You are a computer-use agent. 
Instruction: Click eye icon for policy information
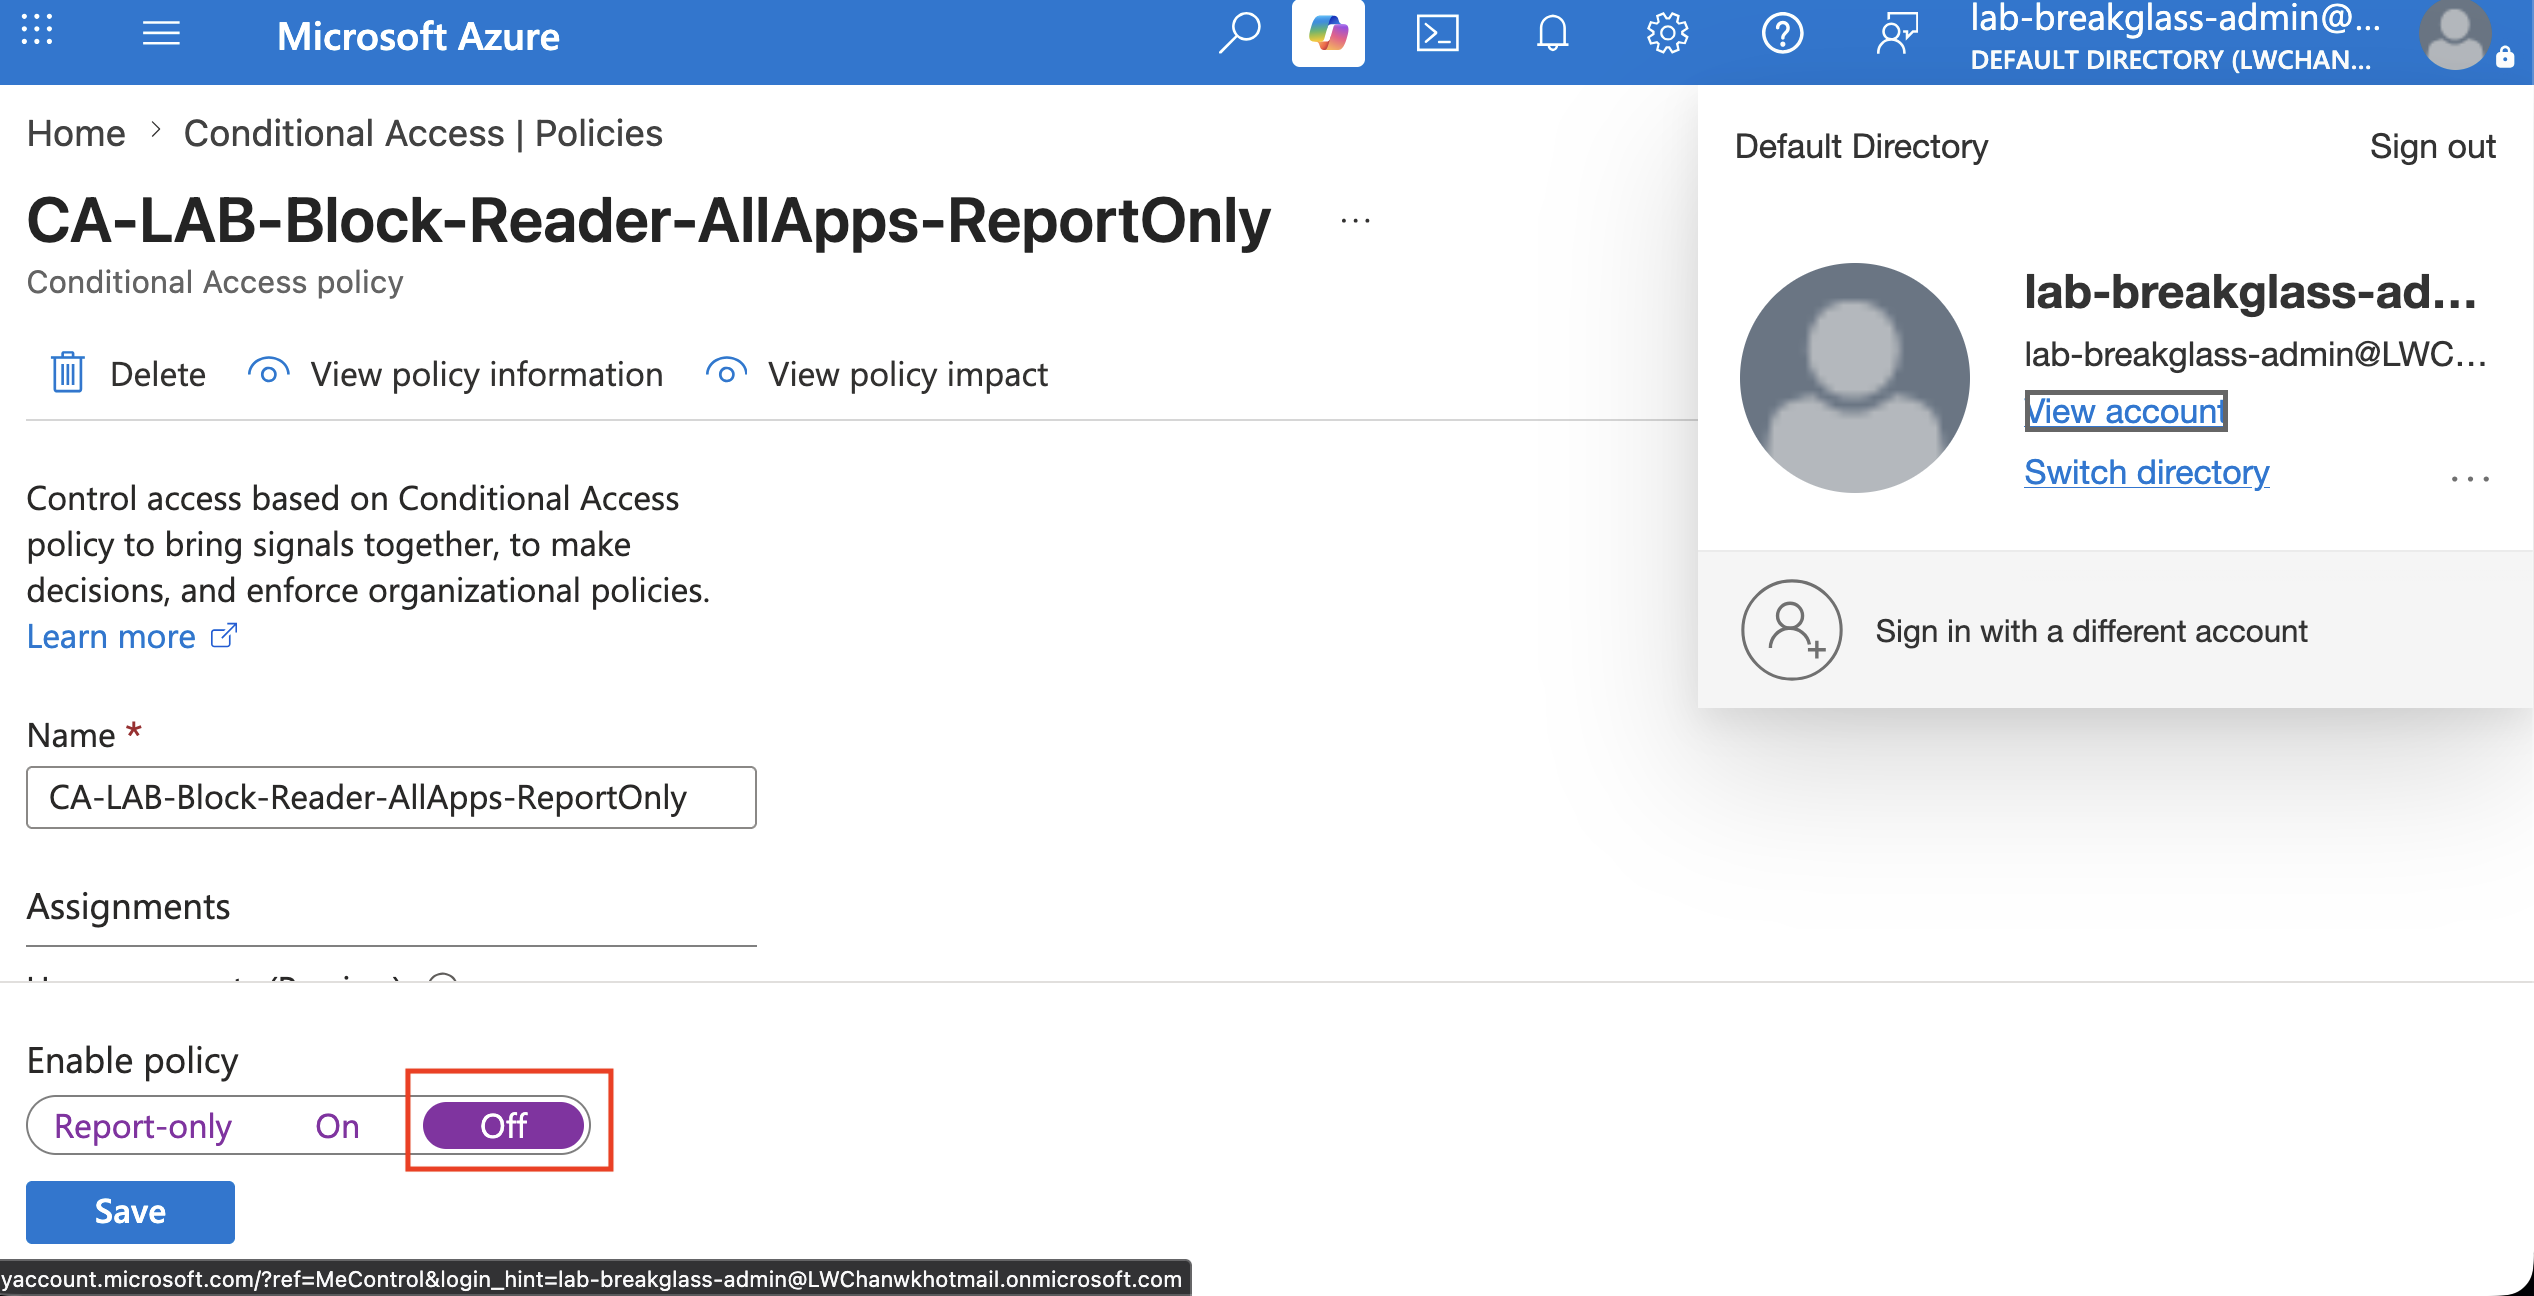[x=268, y=373]
